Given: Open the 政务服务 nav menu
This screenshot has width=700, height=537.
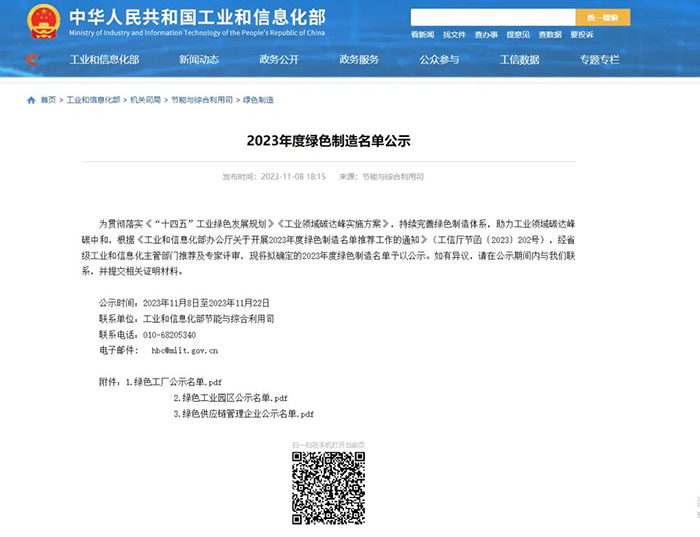Looking at the screenshot, I should (x=359, y=59).
